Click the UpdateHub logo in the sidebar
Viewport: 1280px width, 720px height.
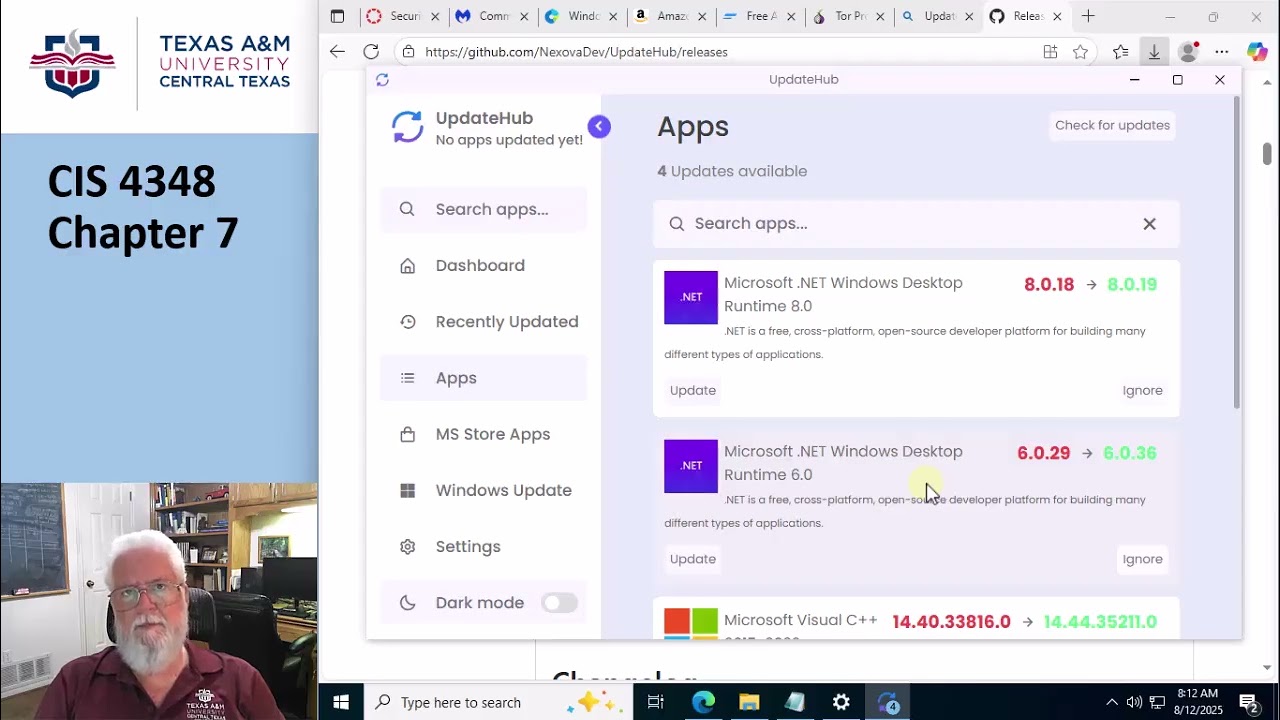point(407,127)
